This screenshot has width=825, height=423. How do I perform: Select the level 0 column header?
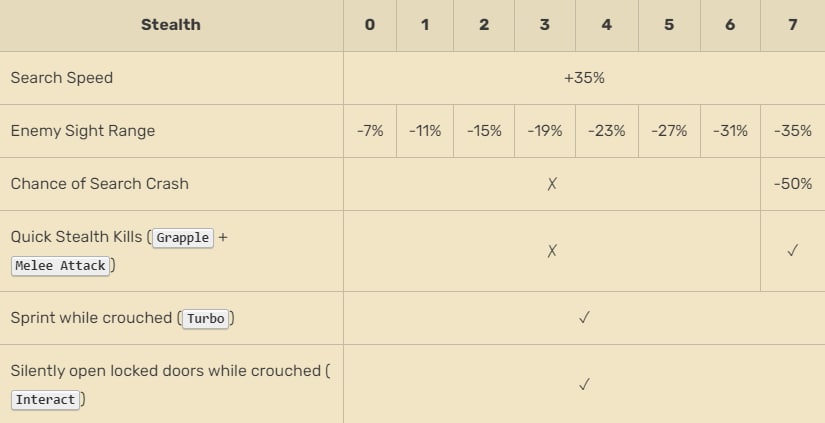tap(370, 25)
